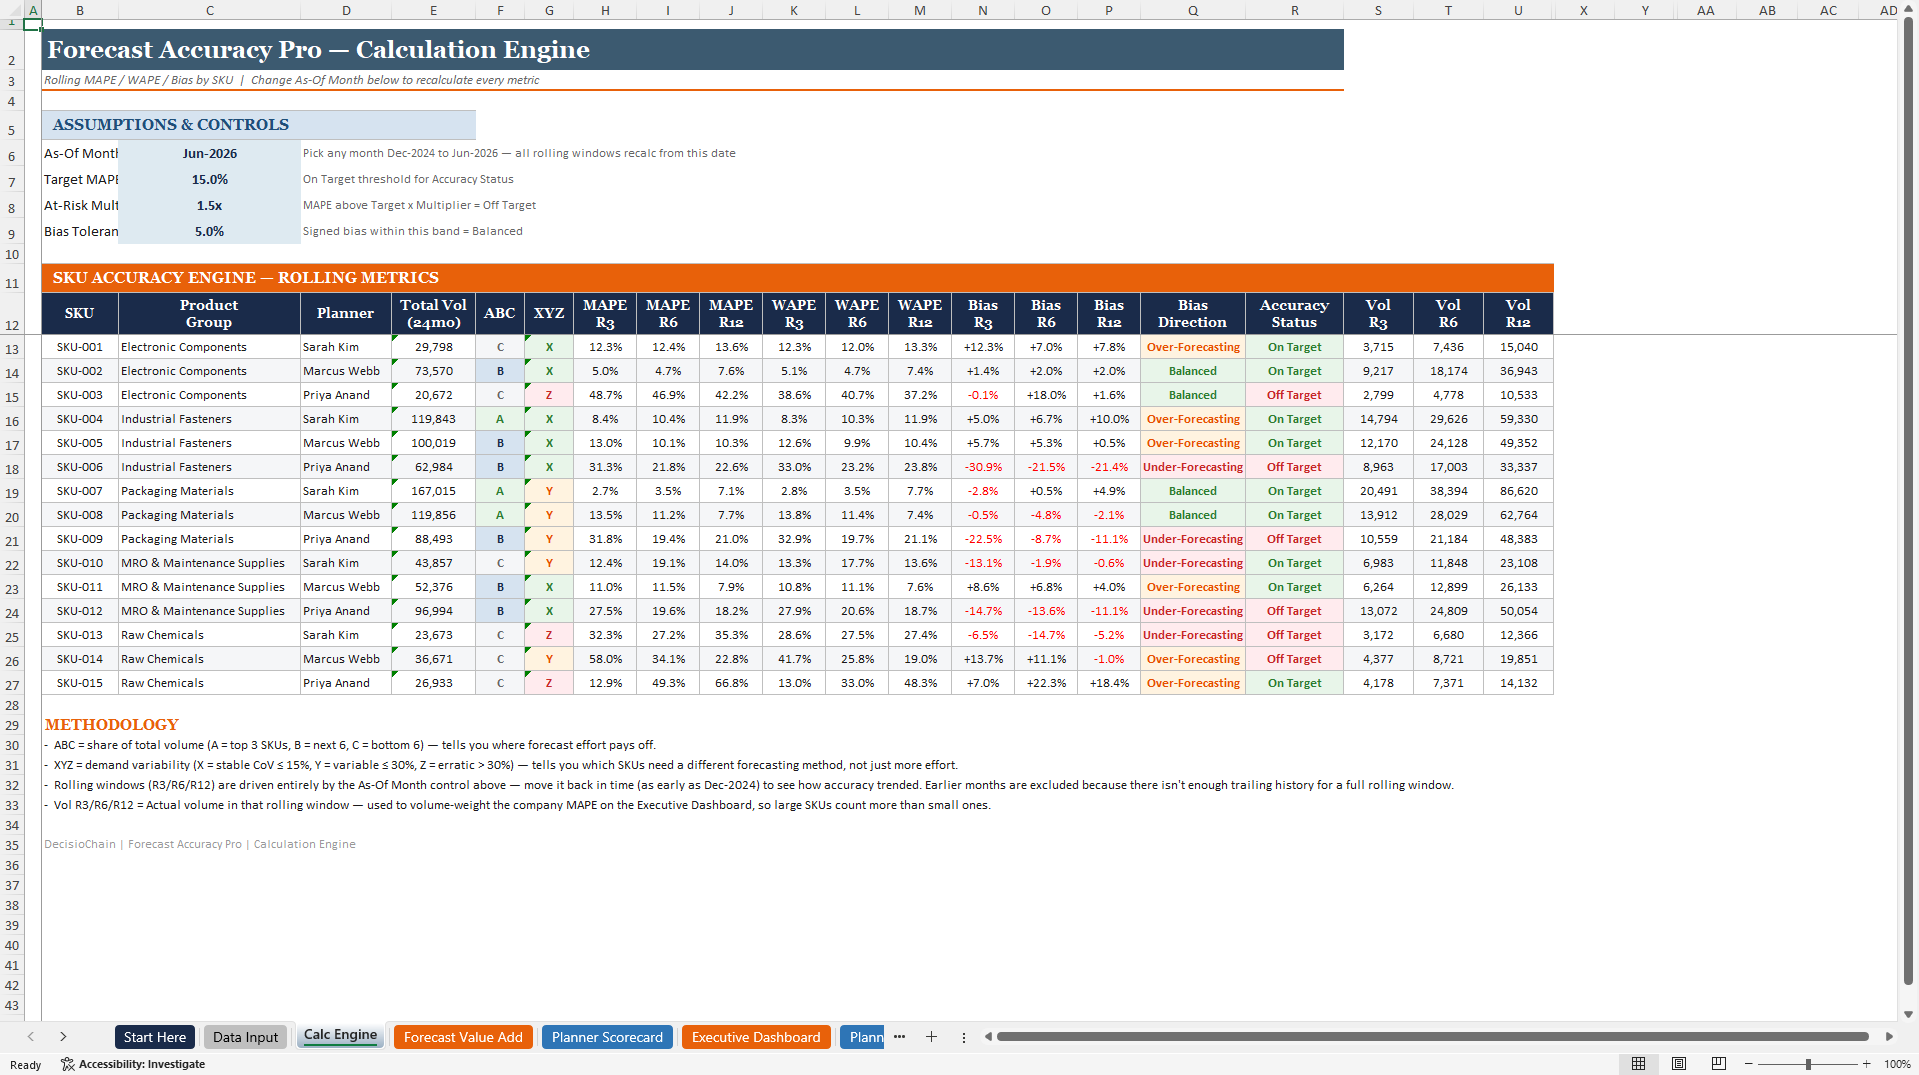The height and width of the screenshot is (1075, 1919).
Task: Click the vertical scrollbar thumb
Action: [x=1909, y=500]
